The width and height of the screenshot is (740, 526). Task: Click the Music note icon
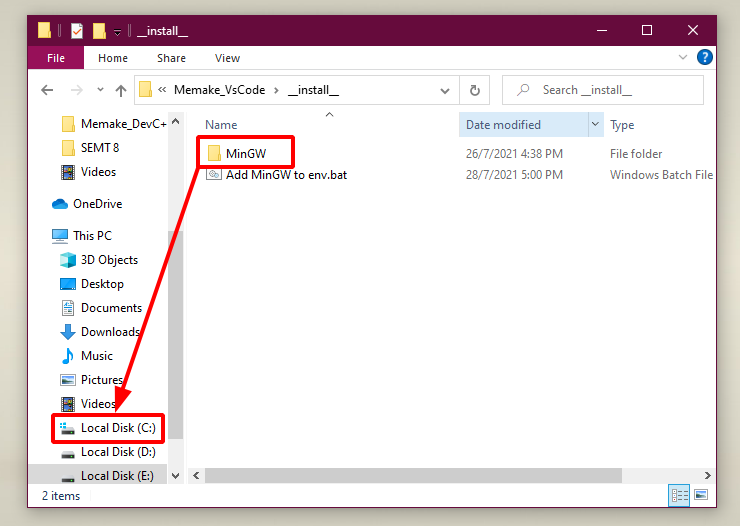[67, 356]
